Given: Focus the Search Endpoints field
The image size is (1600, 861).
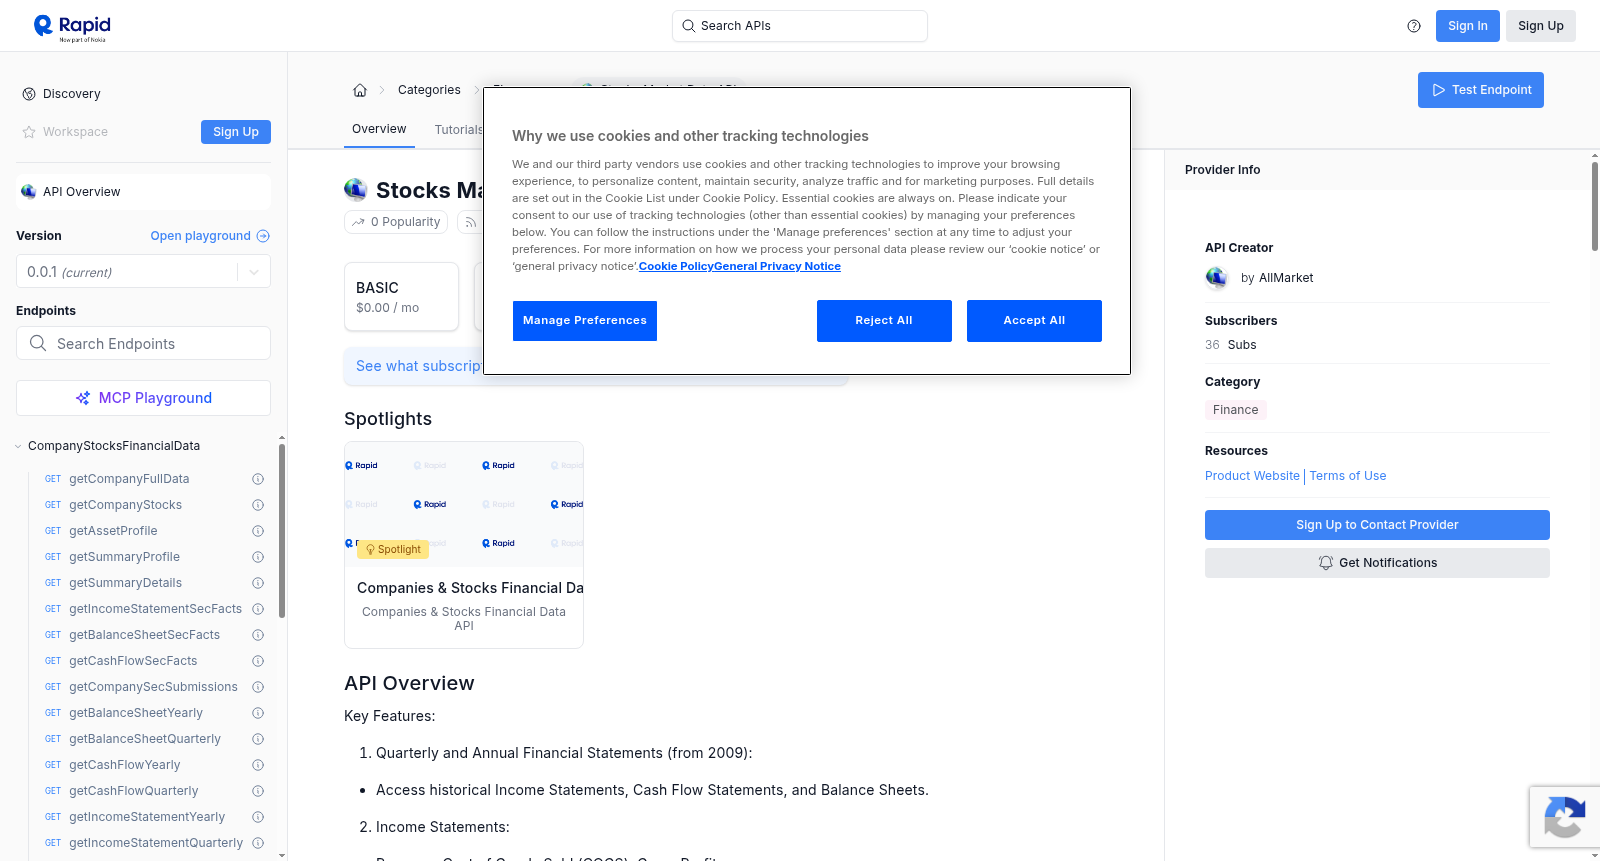Looking at the screenshot, I should pos(143,343).
